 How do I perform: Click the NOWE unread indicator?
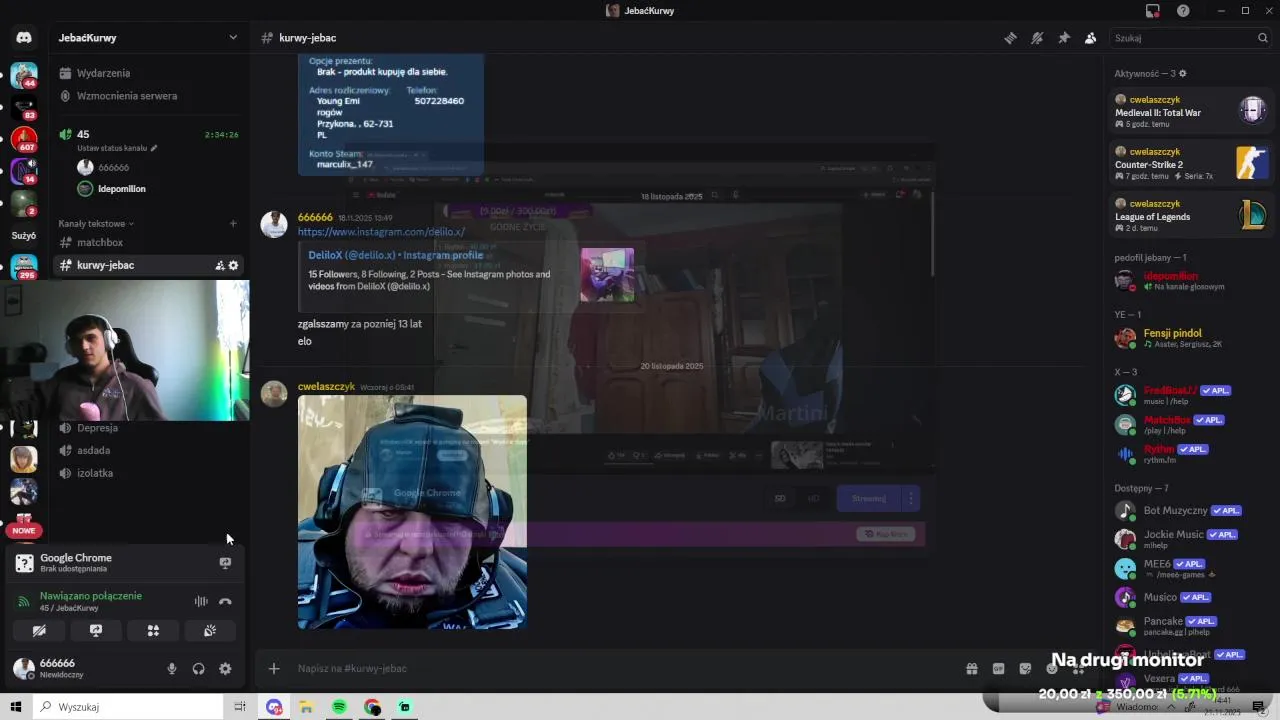(24, 531)
